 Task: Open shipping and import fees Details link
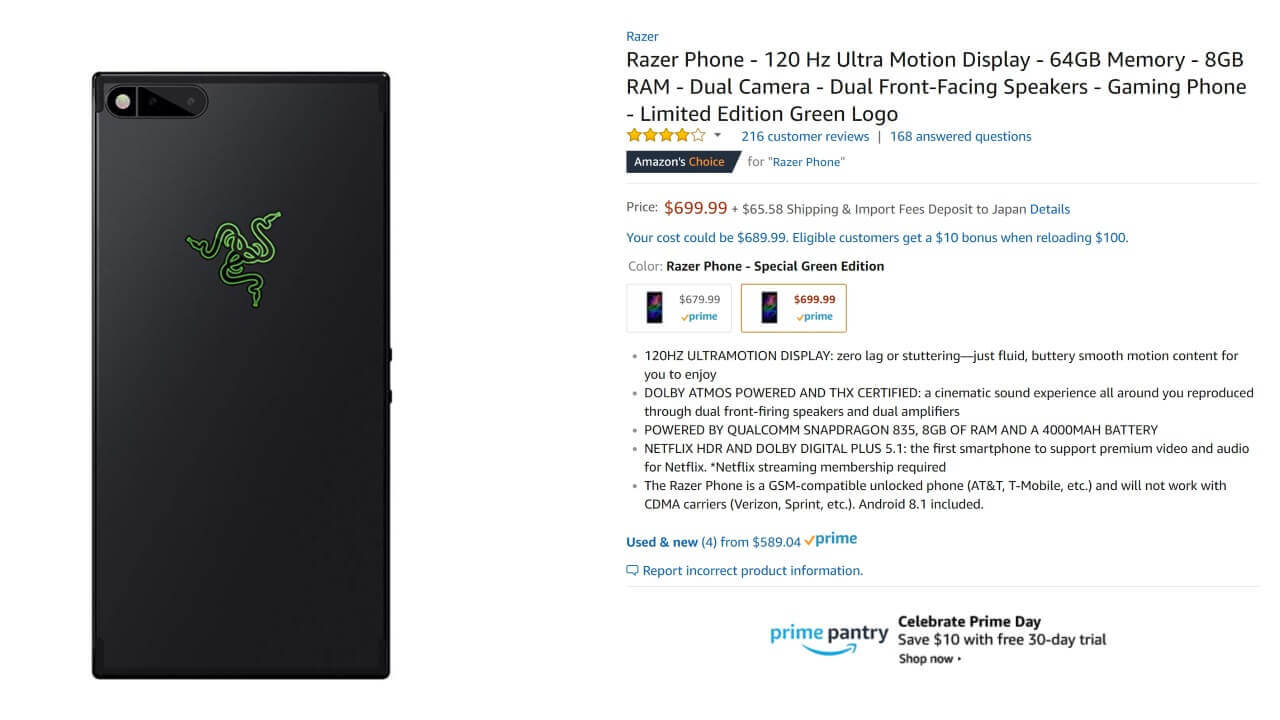click(x=1049, y=210)
